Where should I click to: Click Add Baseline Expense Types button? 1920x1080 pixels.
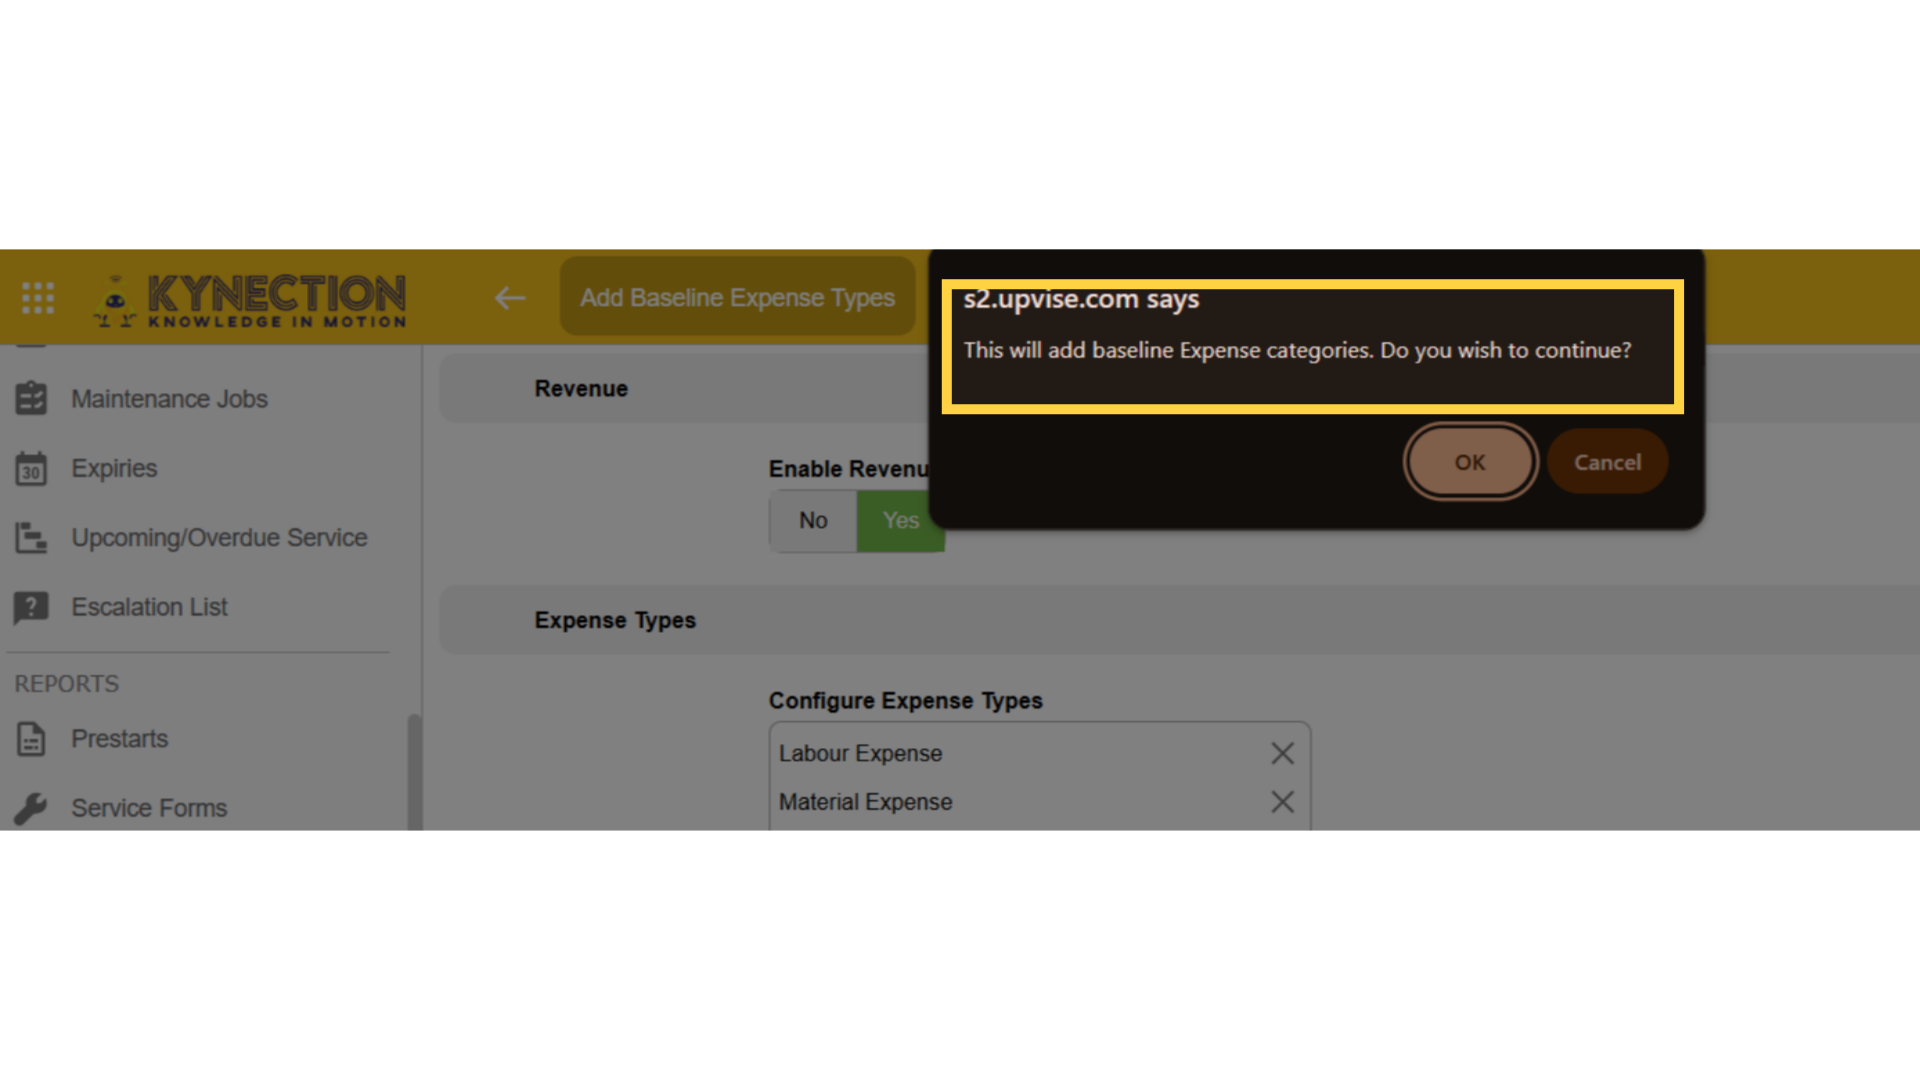point(737,297)
